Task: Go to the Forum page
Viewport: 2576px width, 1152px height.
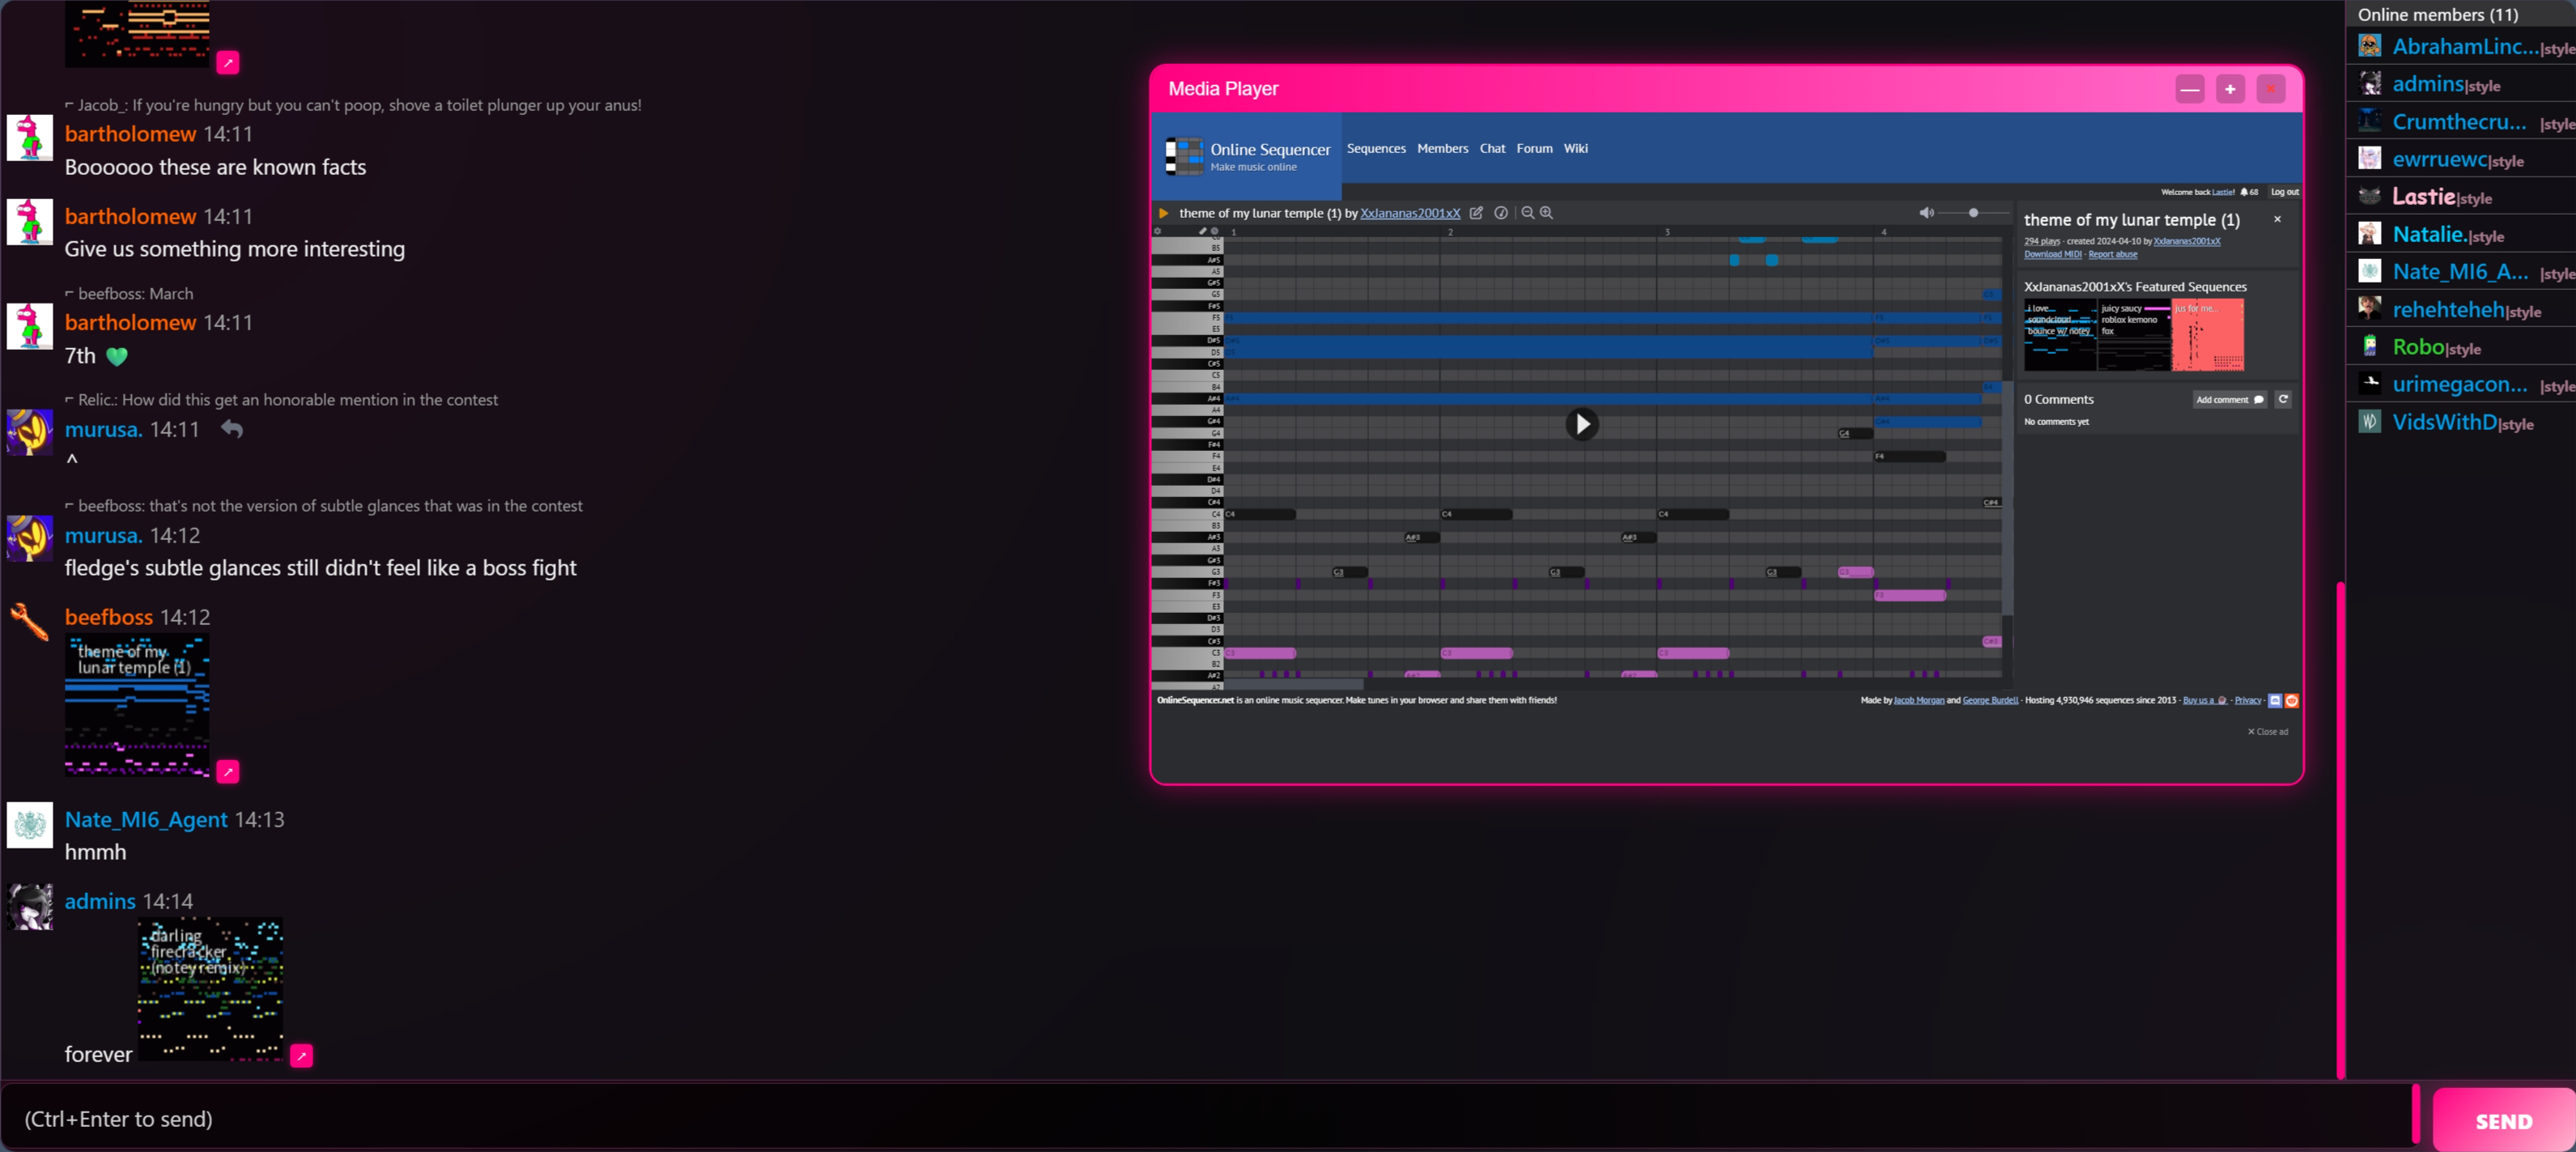Action: pyautogui.click(x=1534, y=148)
